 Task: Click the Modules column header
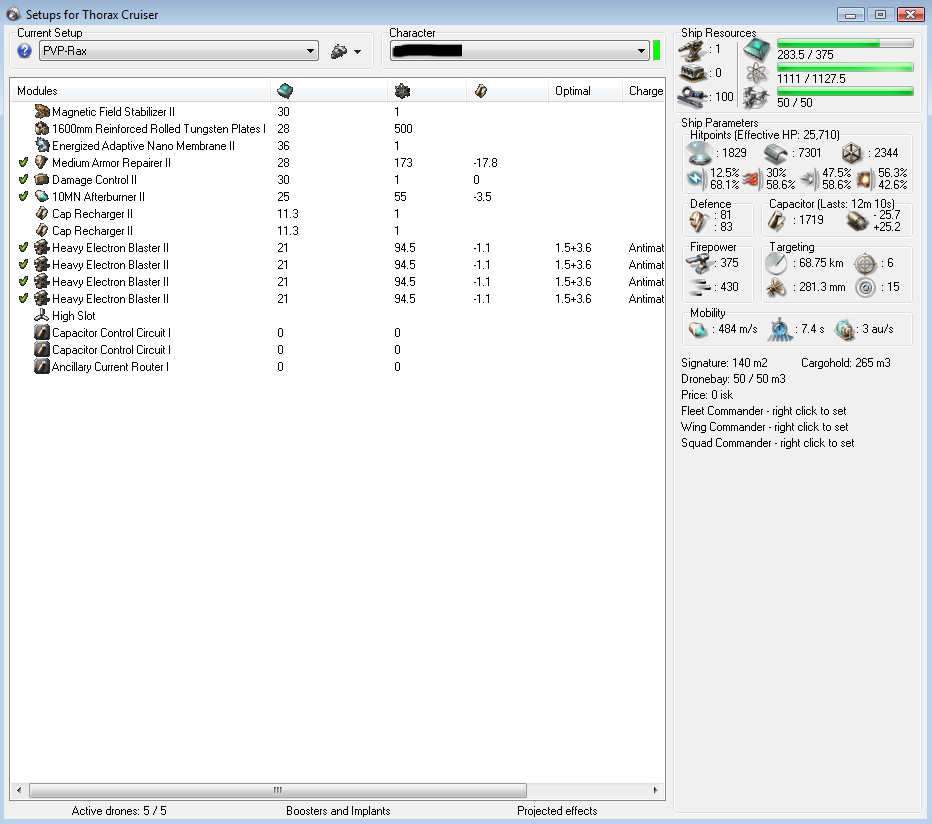(x=140, y=91)
